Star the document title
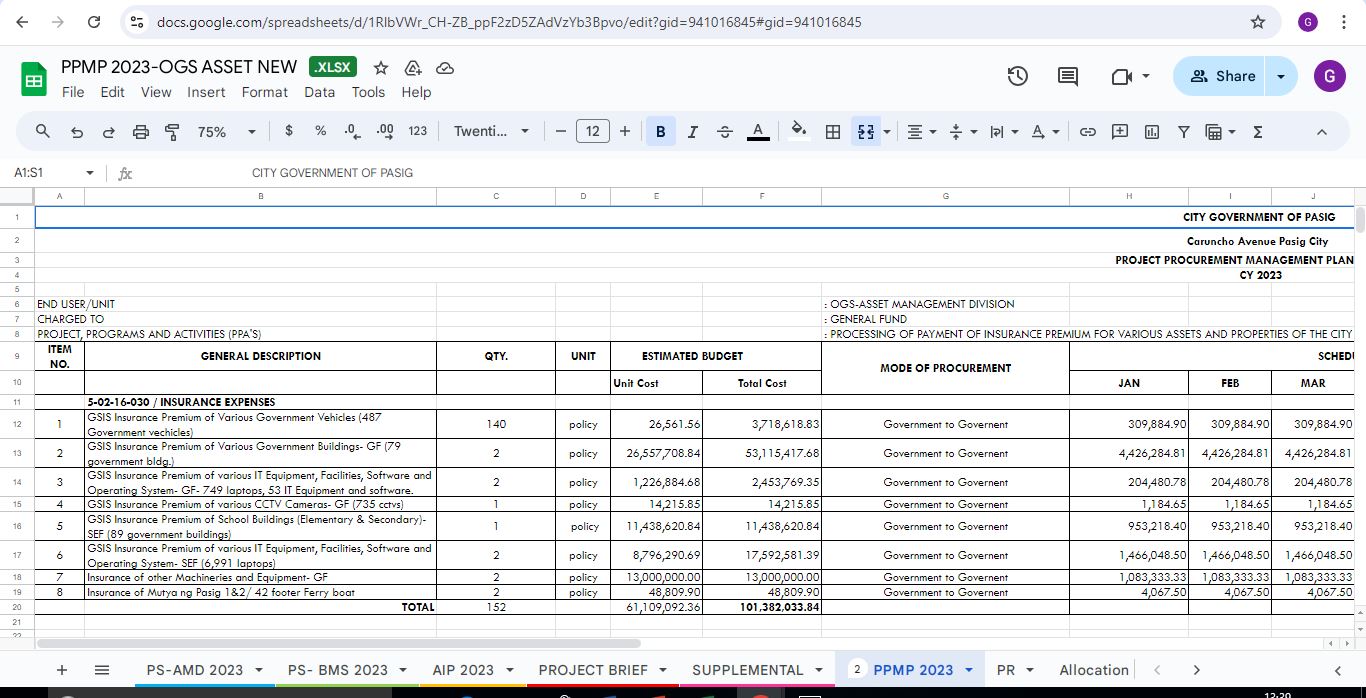This screenshot has height=698, width=1366. (x=381, y=68)
